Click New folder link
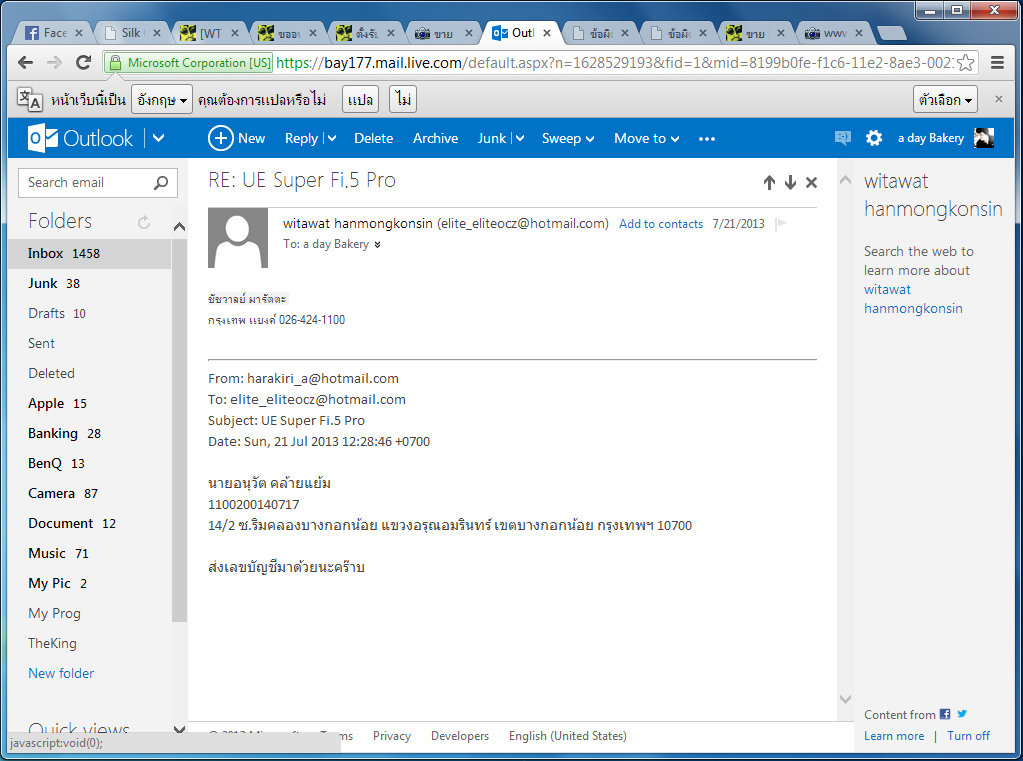This screenshot has height=761, width=1023. 61,673
